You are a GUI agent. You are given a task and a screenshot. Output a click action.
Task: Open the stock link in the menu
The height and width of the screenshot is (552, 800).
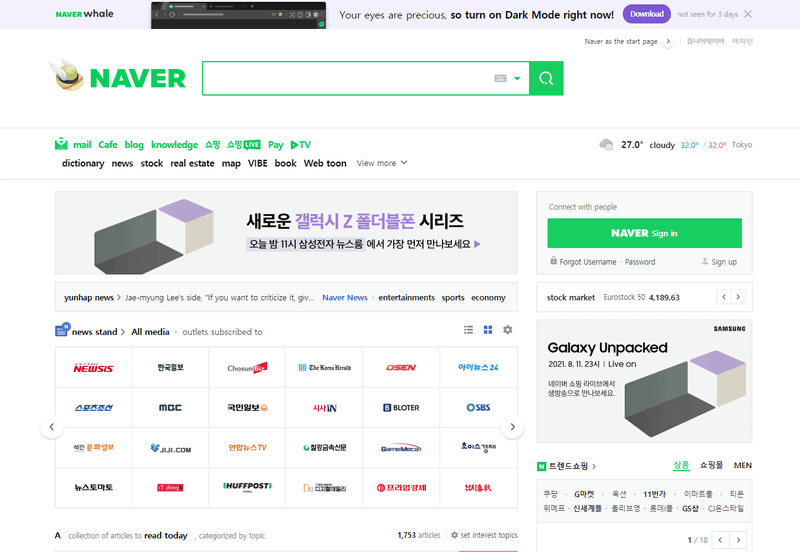pos(152,163)
